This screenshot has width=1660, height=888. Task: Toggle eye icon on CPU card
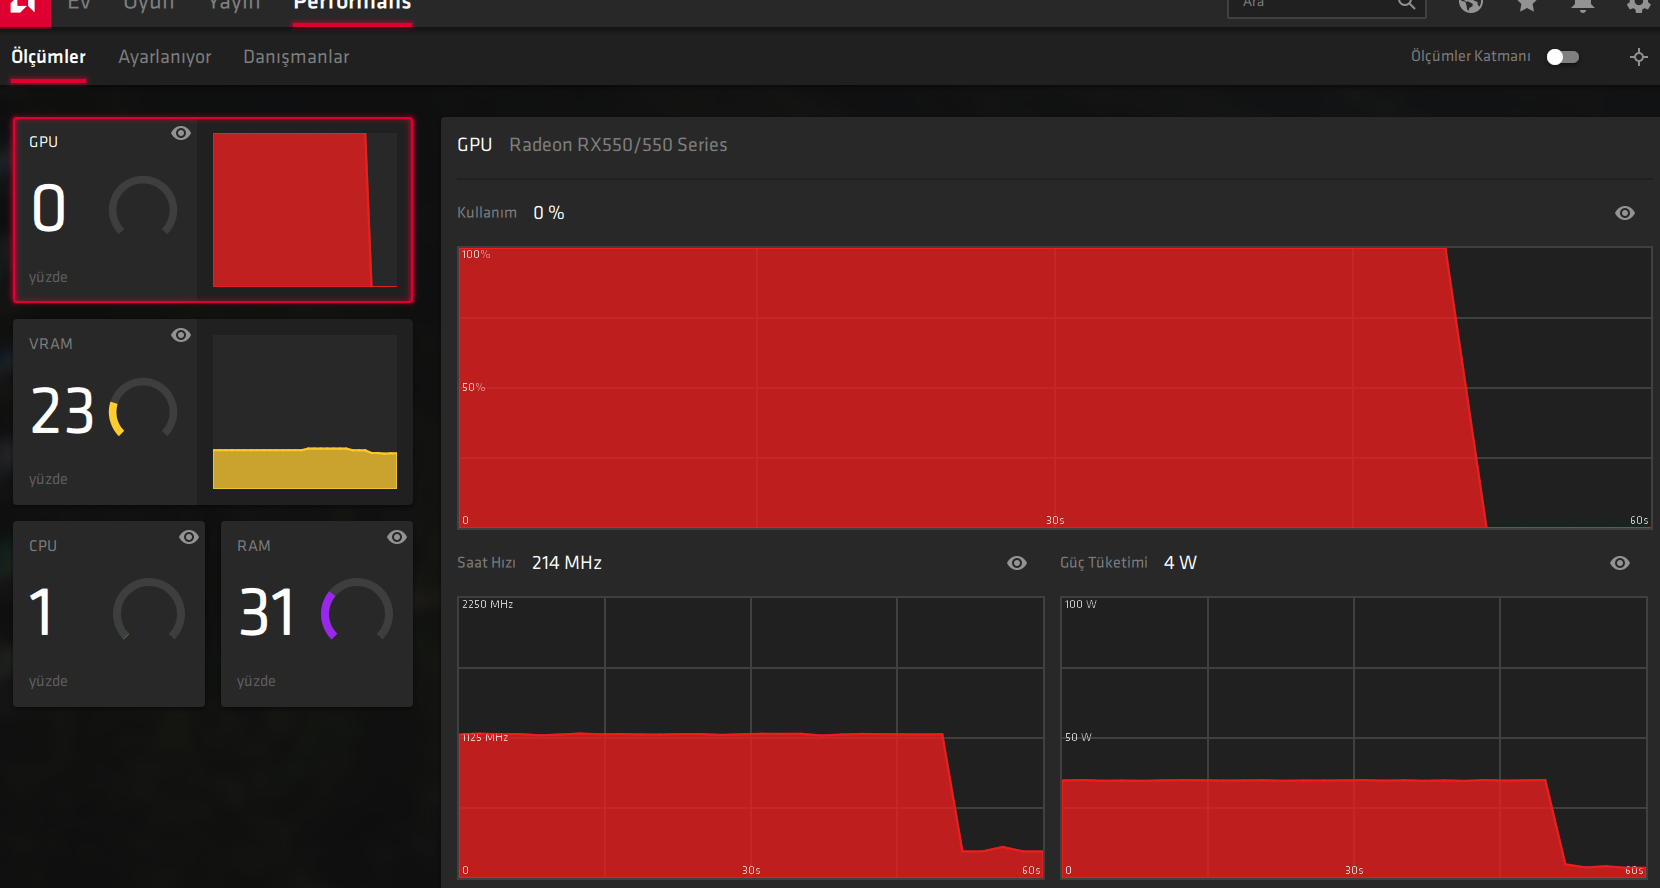[x=189, y=537]
